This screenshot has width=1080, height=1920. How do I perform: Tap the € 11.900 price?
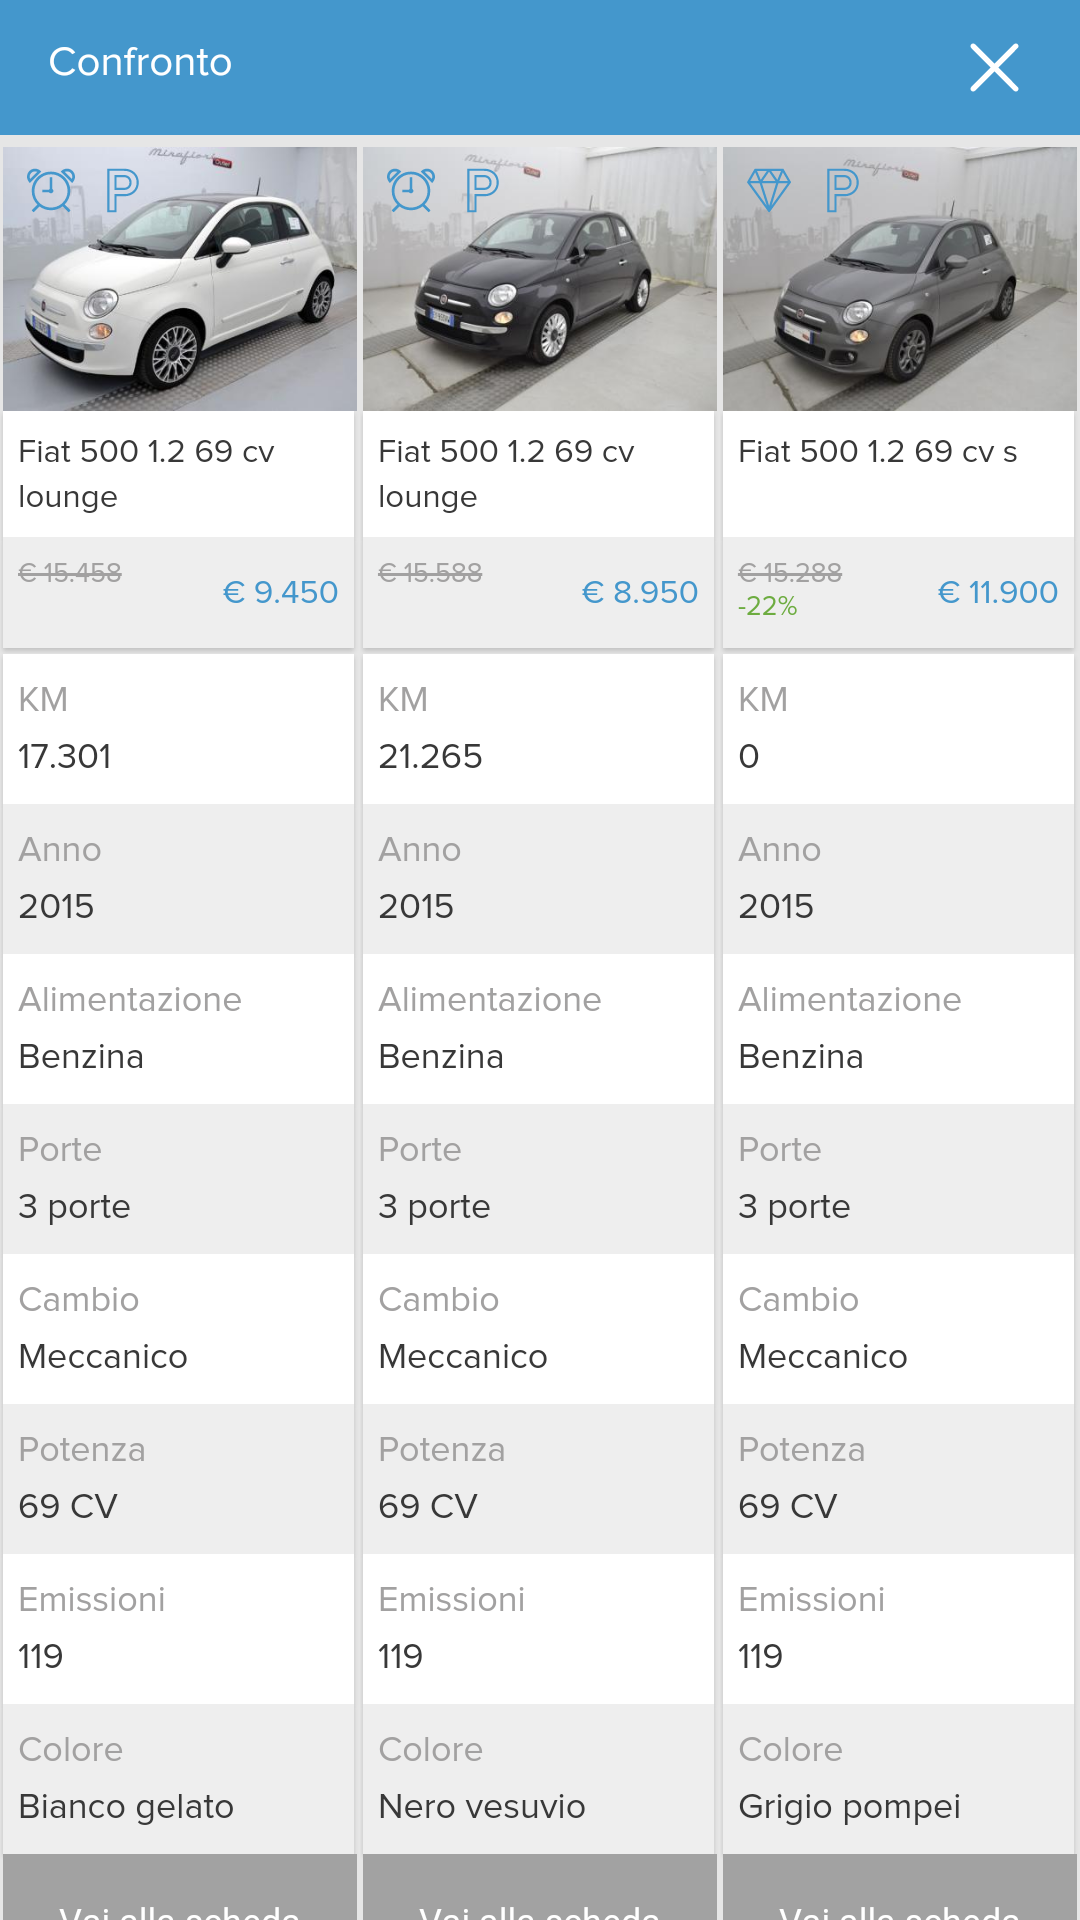998,592
